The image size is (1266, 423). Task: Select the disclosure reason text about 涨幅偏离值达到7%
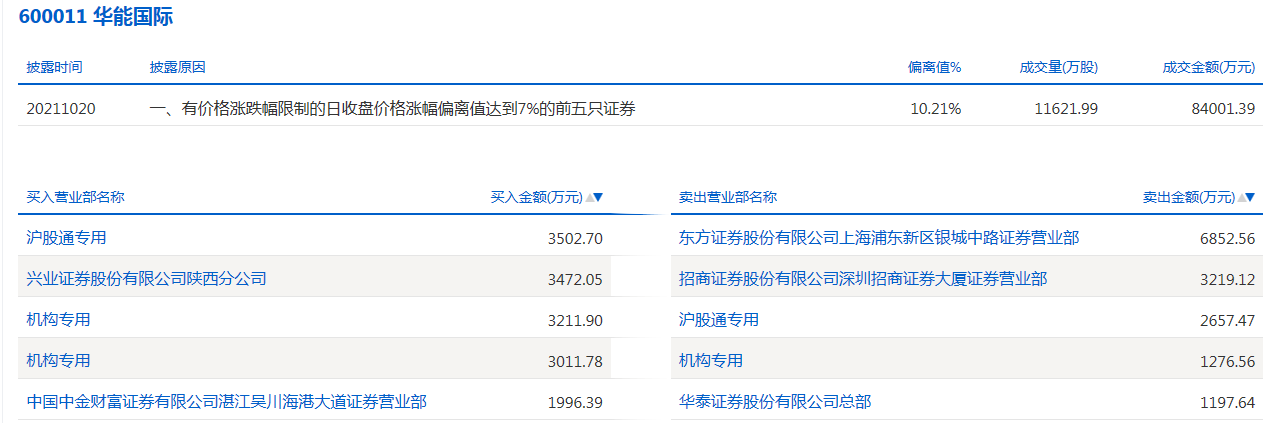click(391, 109)
